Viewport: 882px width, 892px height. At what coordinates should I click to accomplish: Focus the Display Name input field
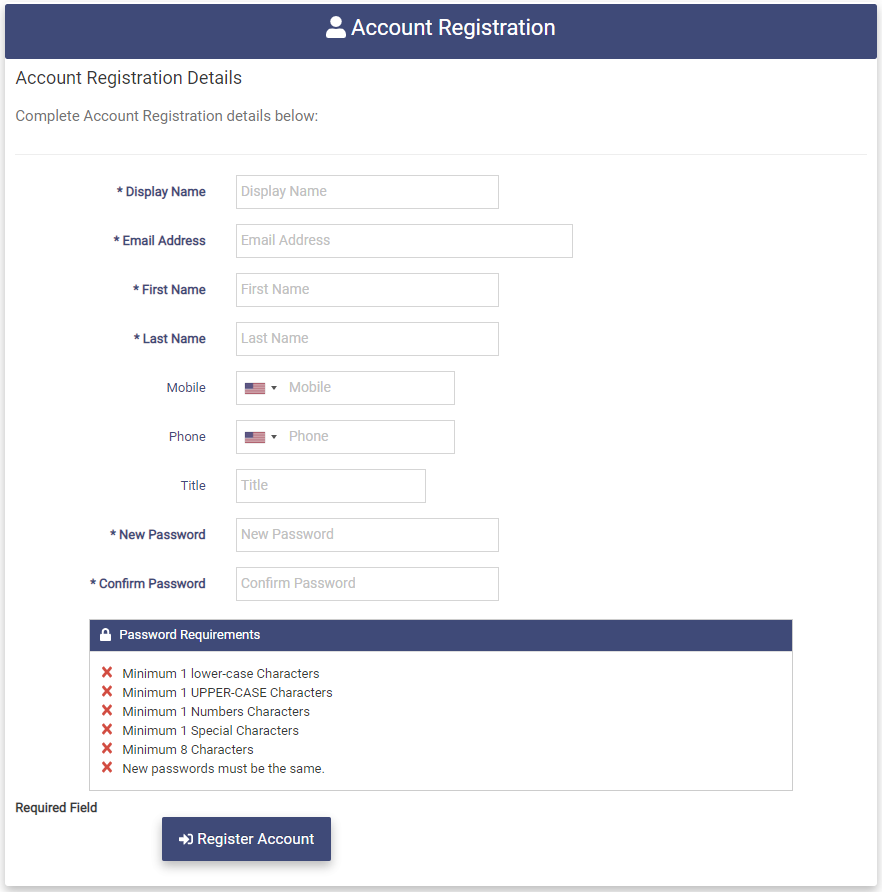[x=367, y=192]
